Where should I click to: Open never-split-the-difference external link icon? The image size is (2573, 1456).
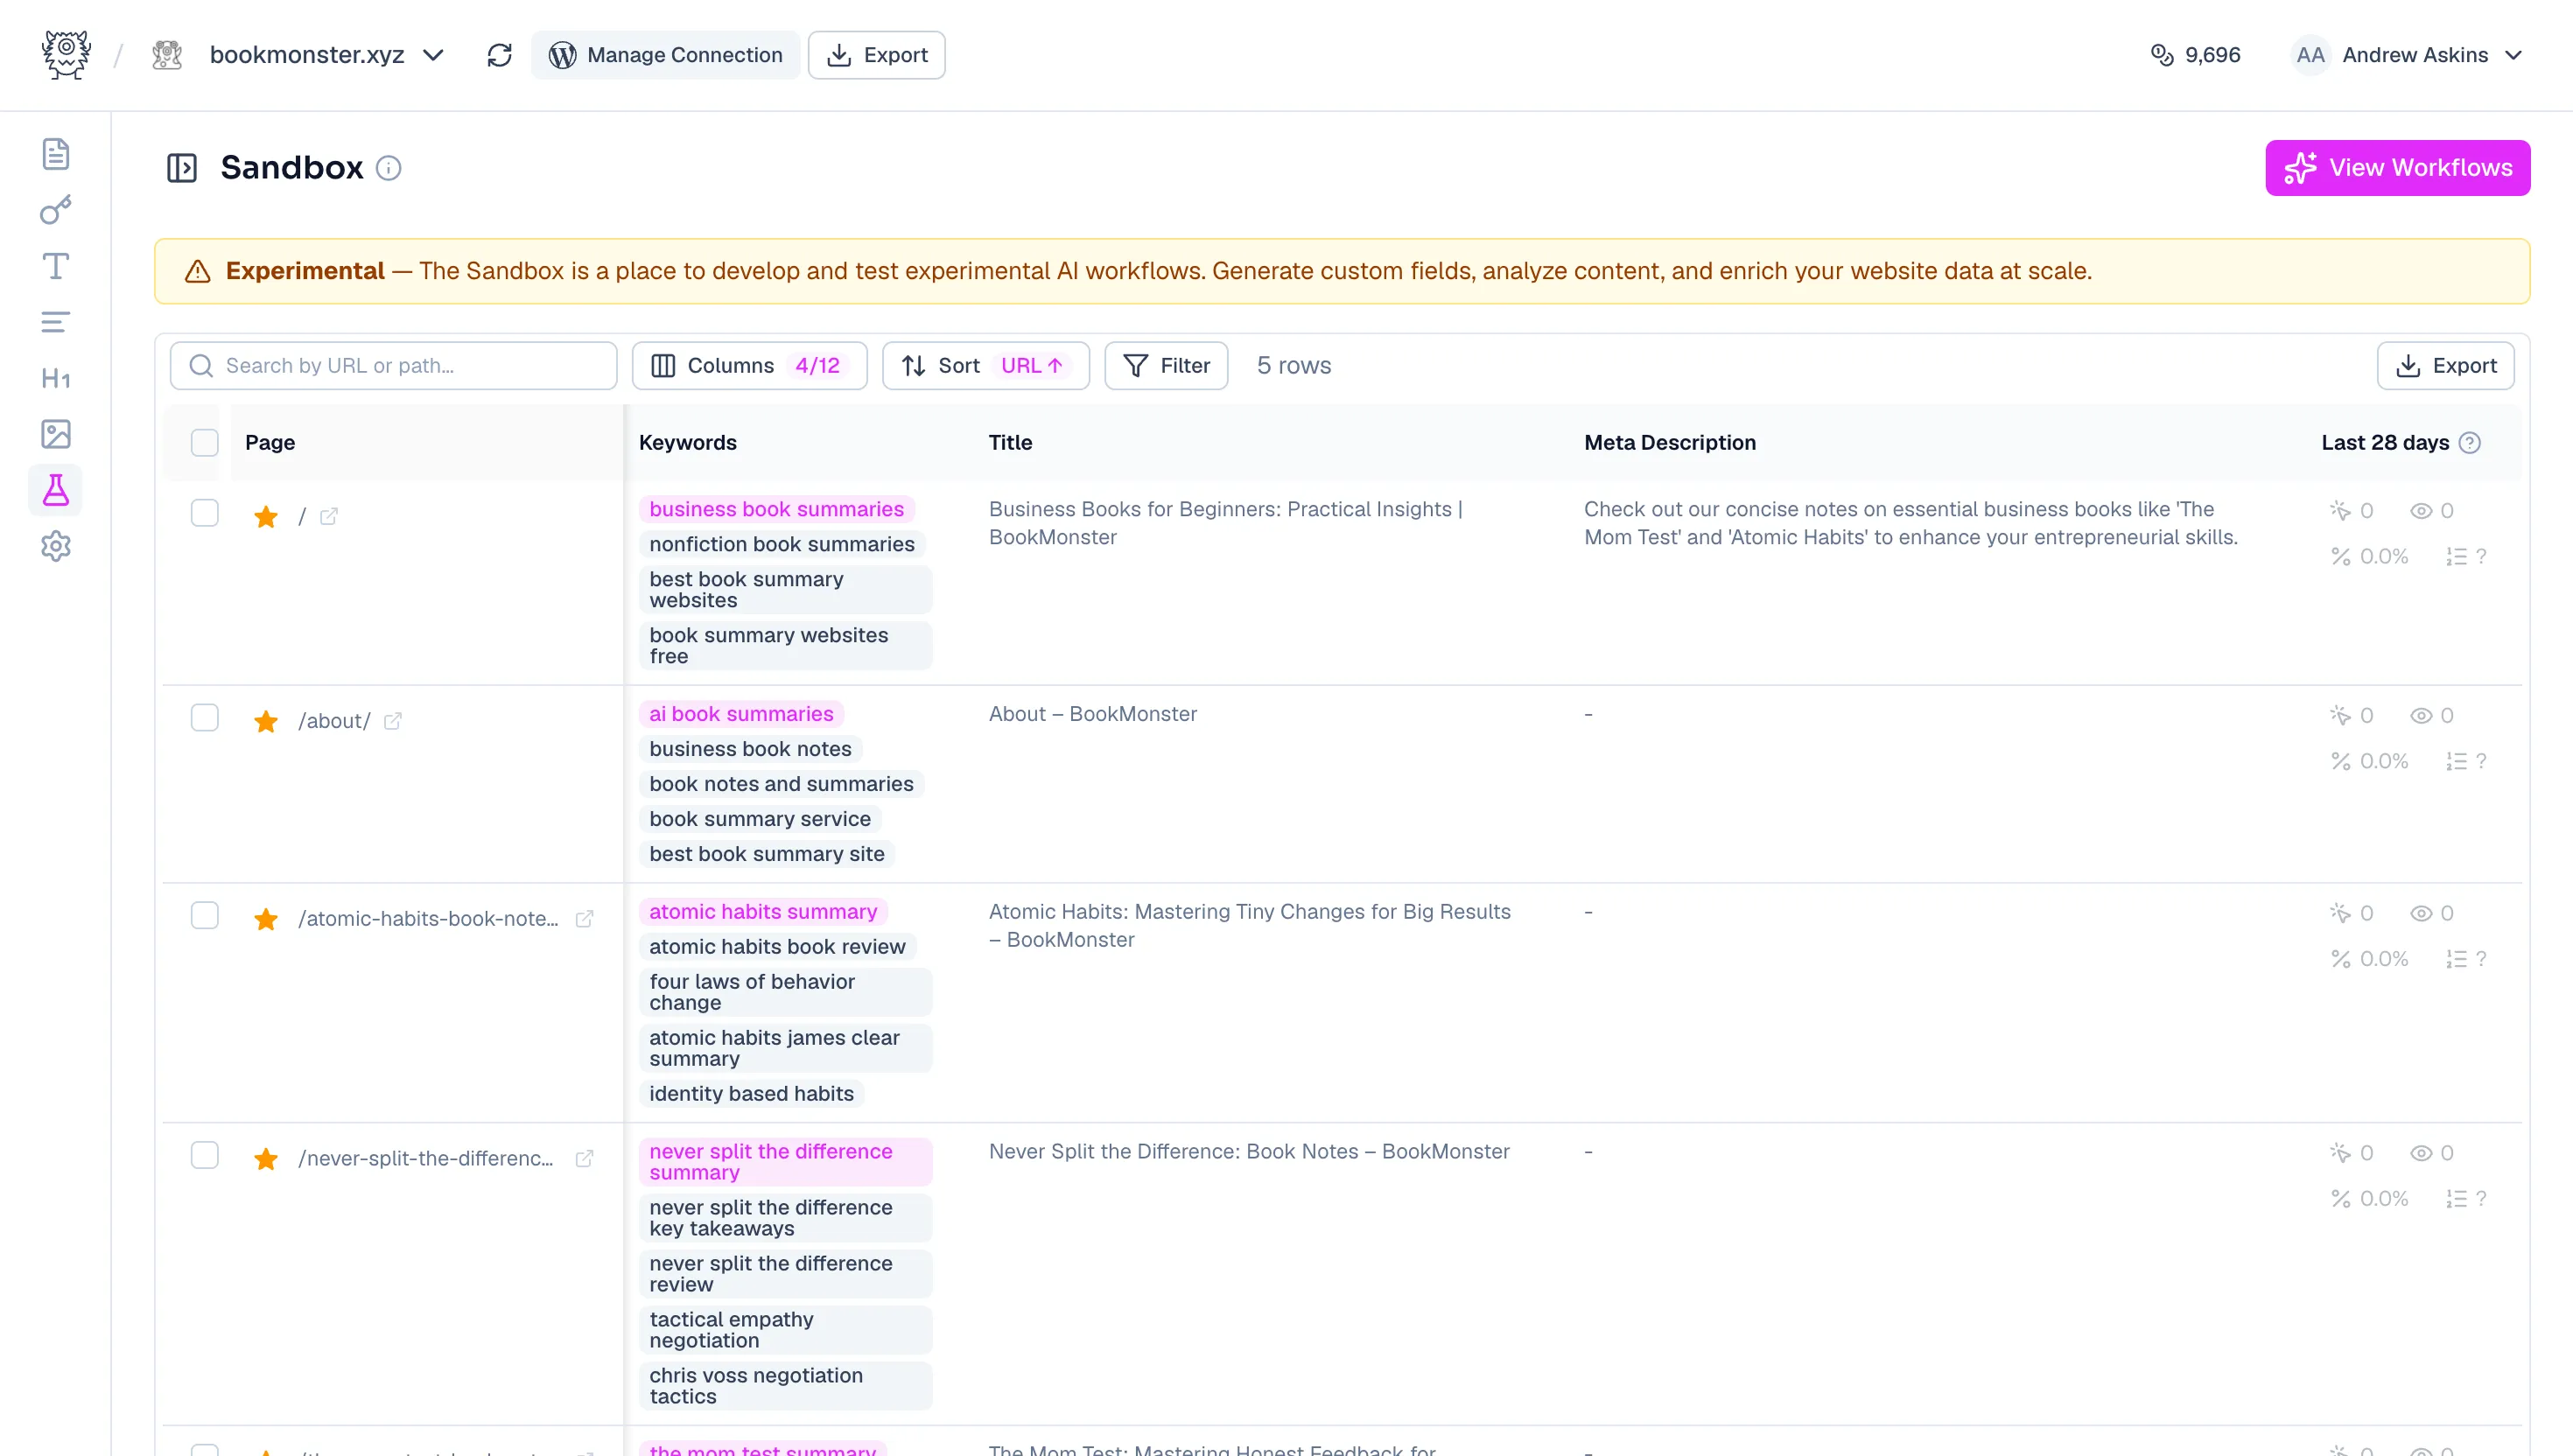point(585,1159)
